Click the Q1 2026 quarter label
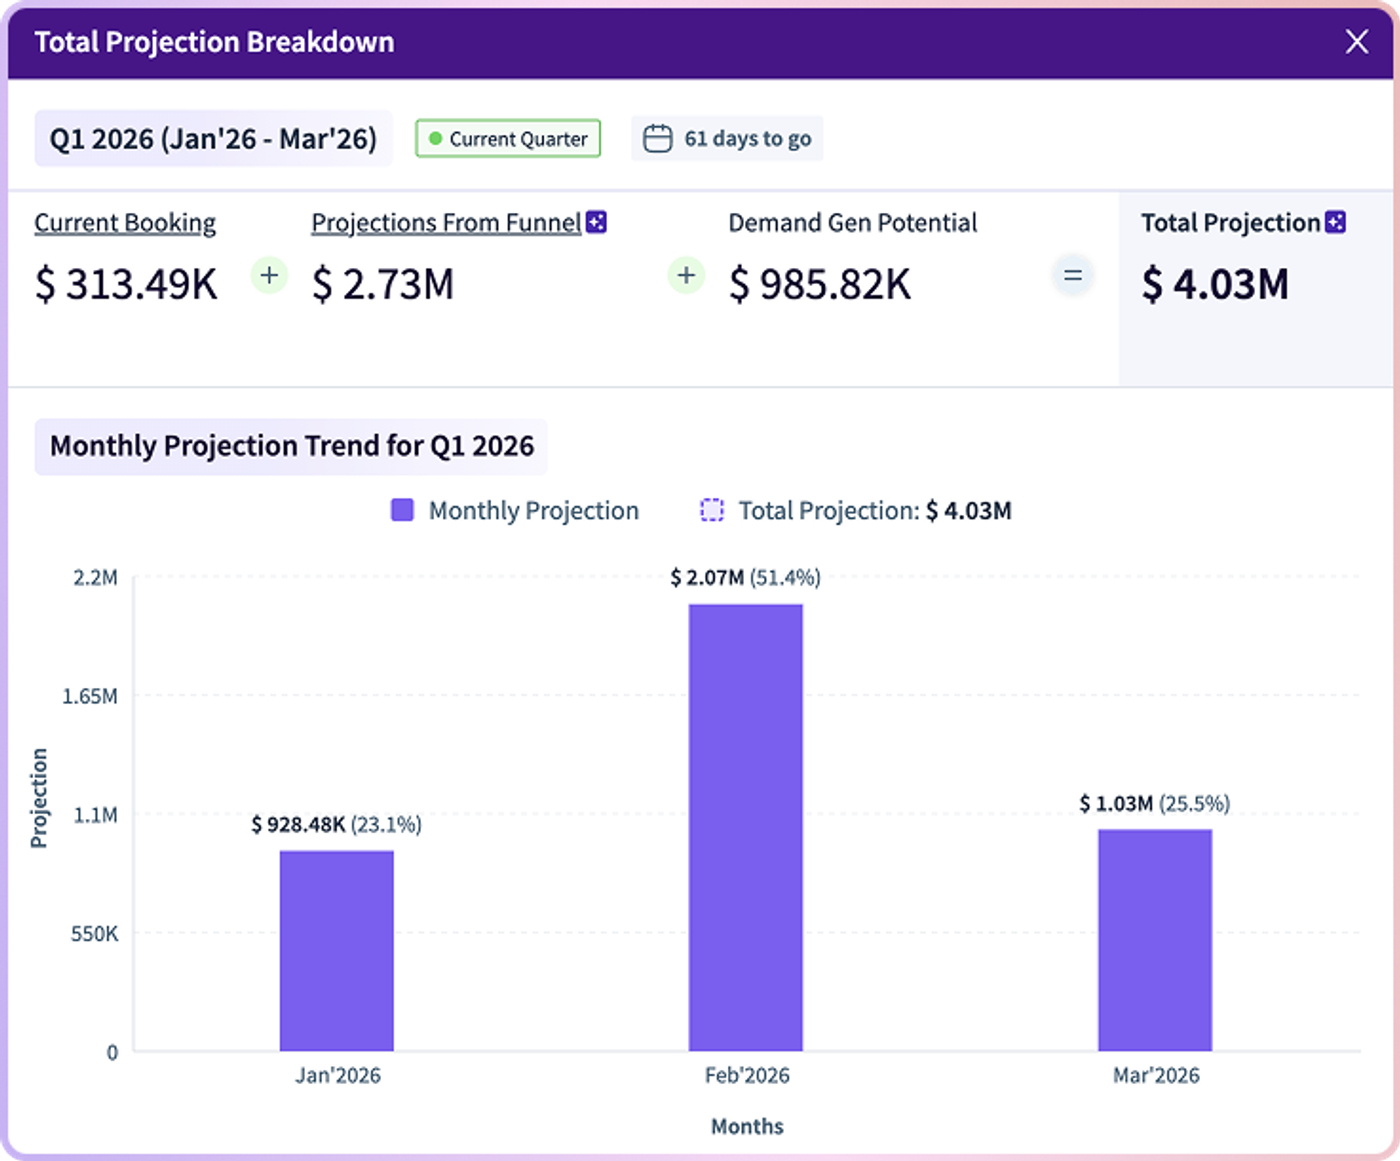 [213, 139]
